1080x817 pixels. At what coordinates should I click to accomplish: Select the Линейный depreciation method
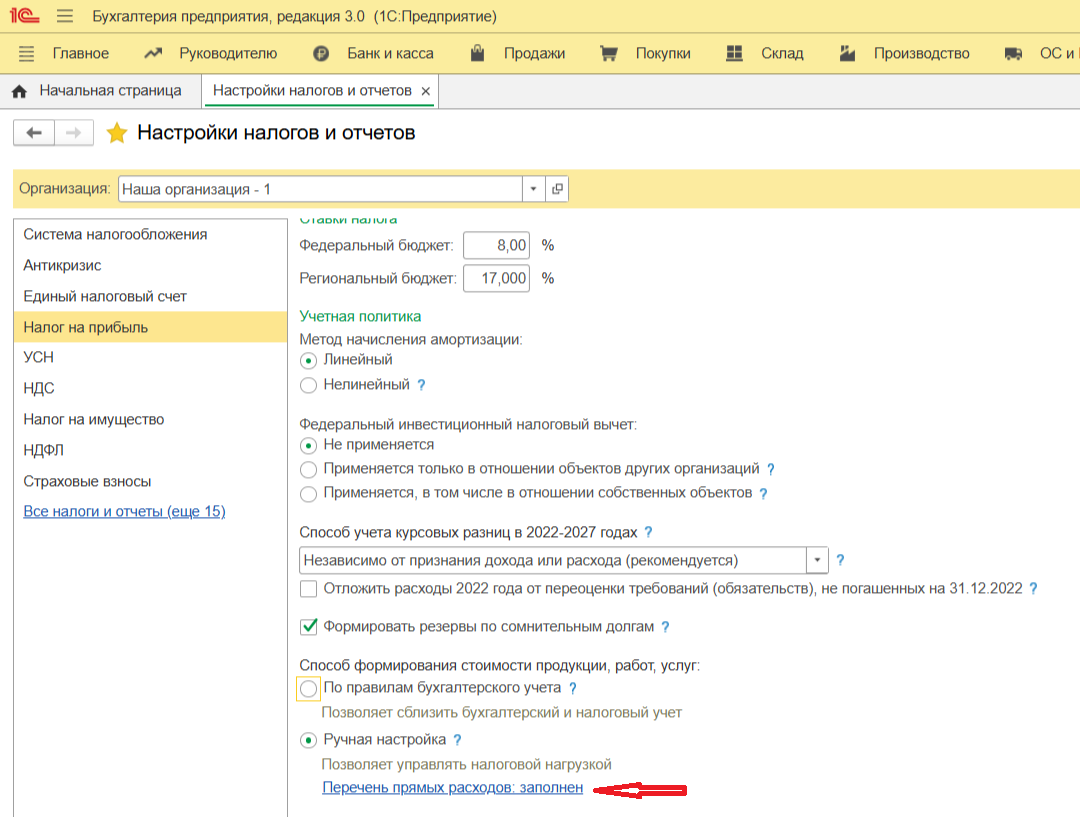click(x=309, y=360)
